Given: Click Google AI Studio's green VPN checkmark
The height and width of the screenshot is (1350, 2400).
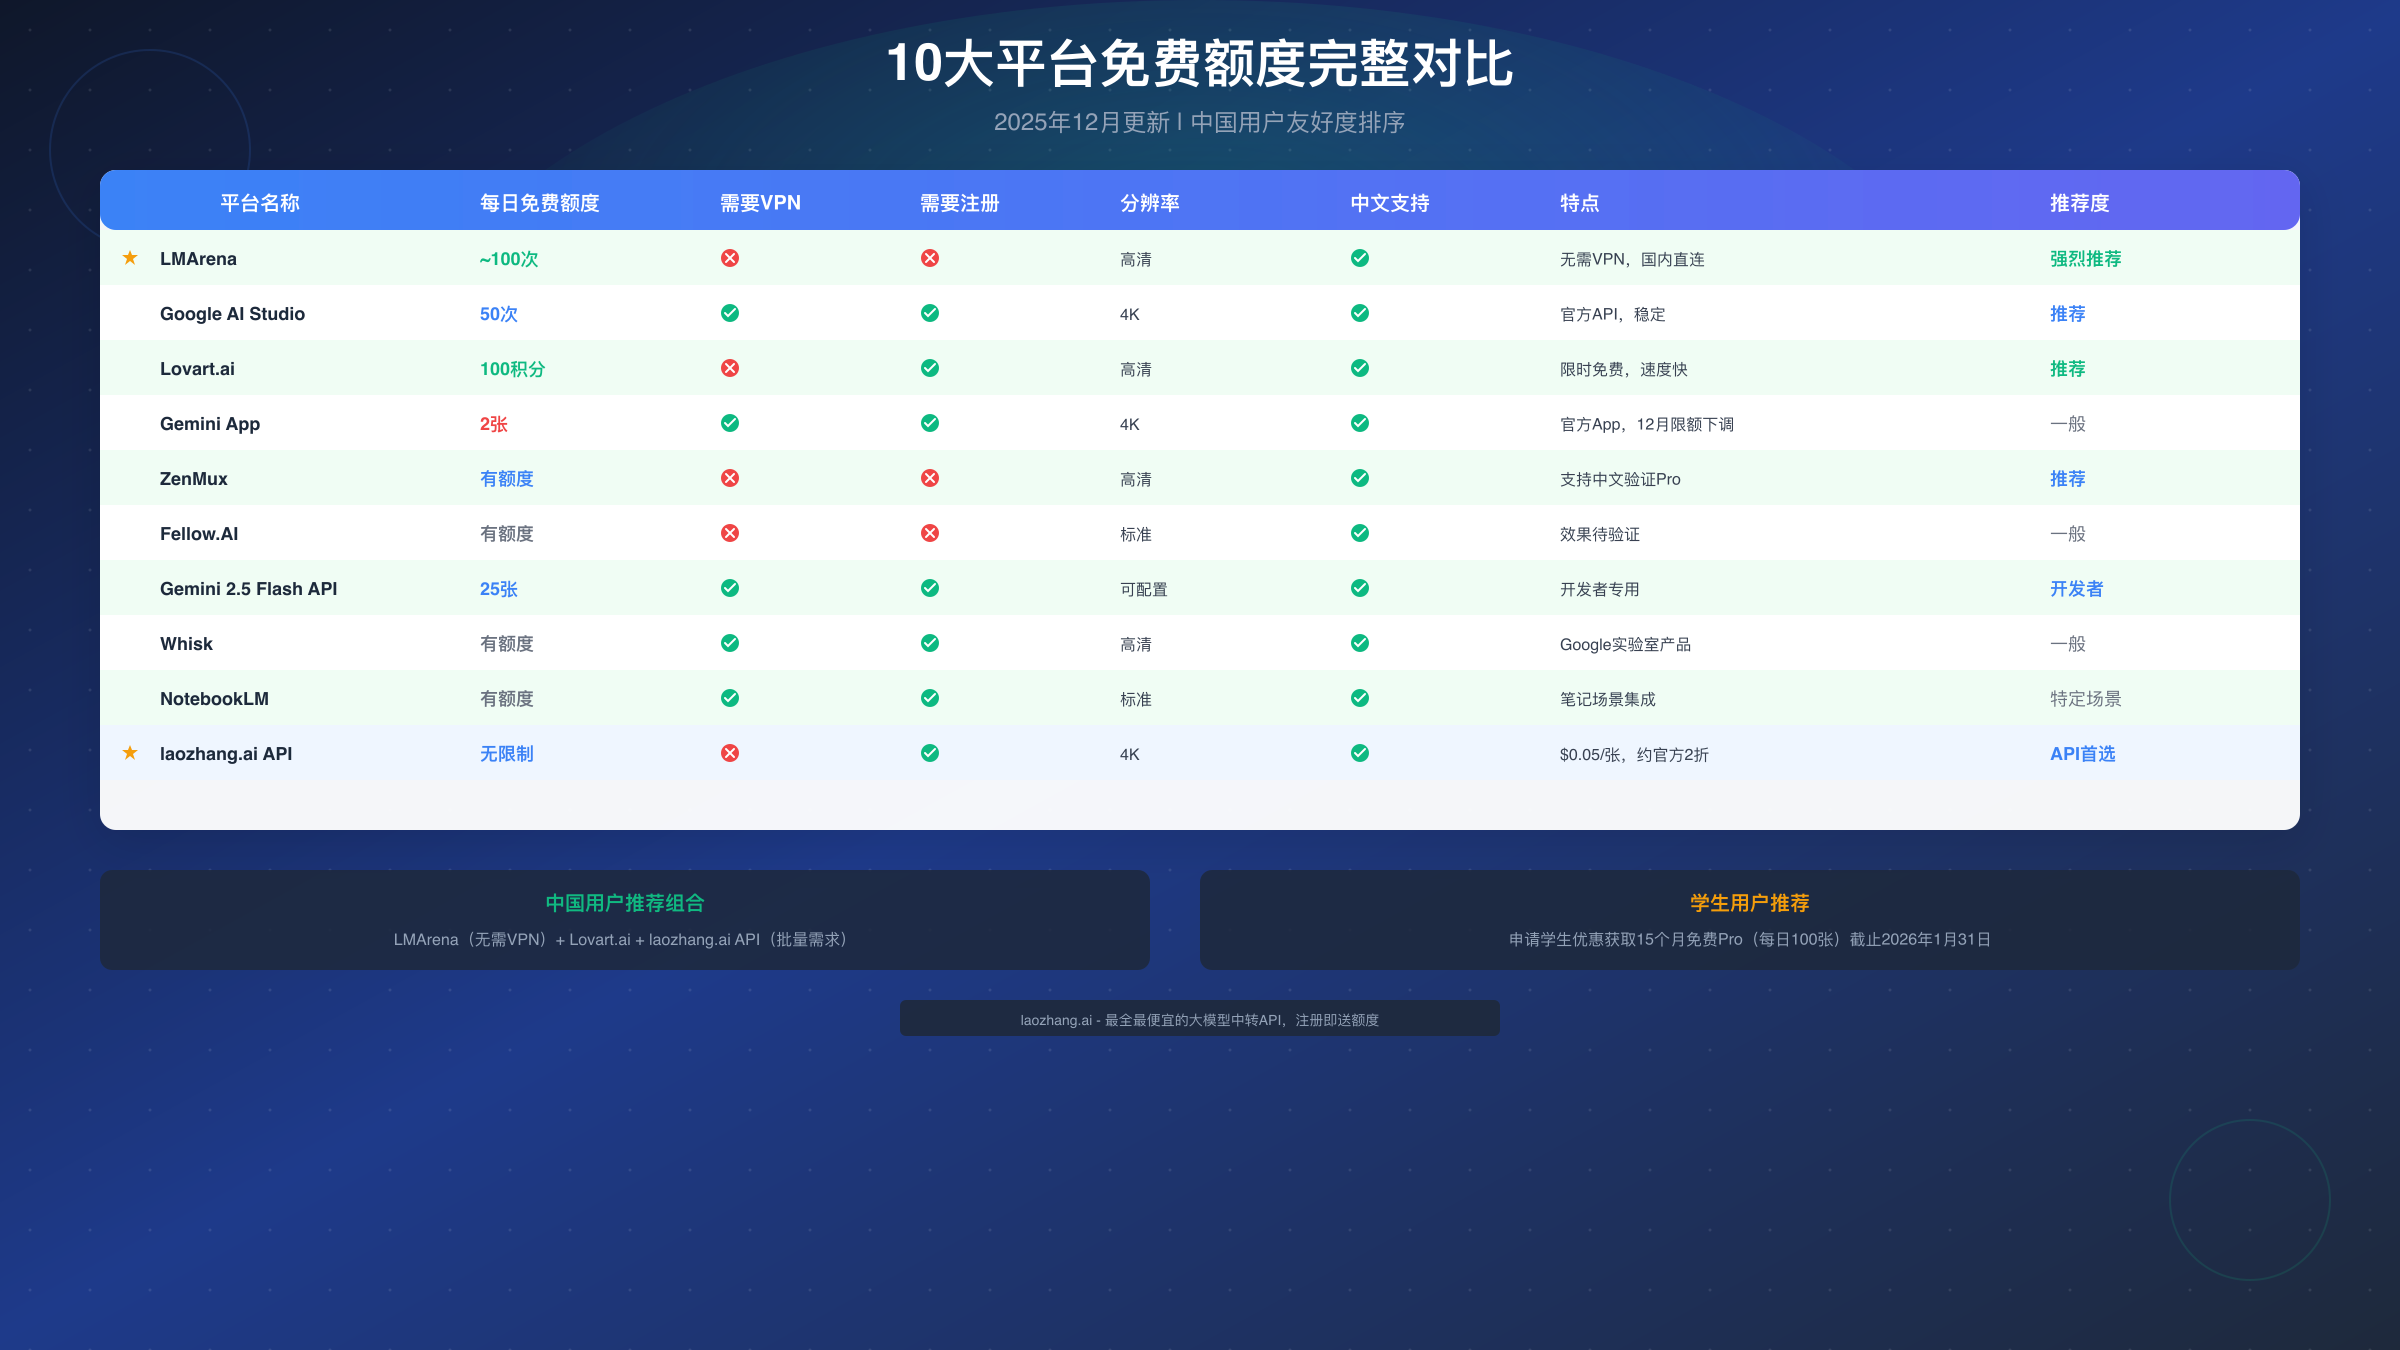Looking at the screenshot, I should [730, 313].
